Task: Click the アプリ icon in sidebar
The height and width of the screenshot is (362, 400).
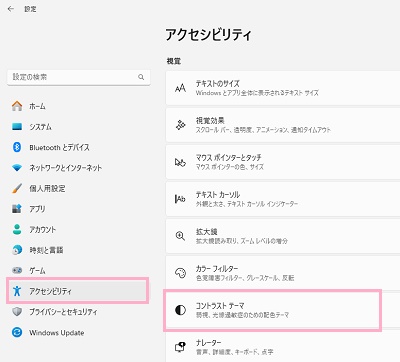Action: point(17,209)
